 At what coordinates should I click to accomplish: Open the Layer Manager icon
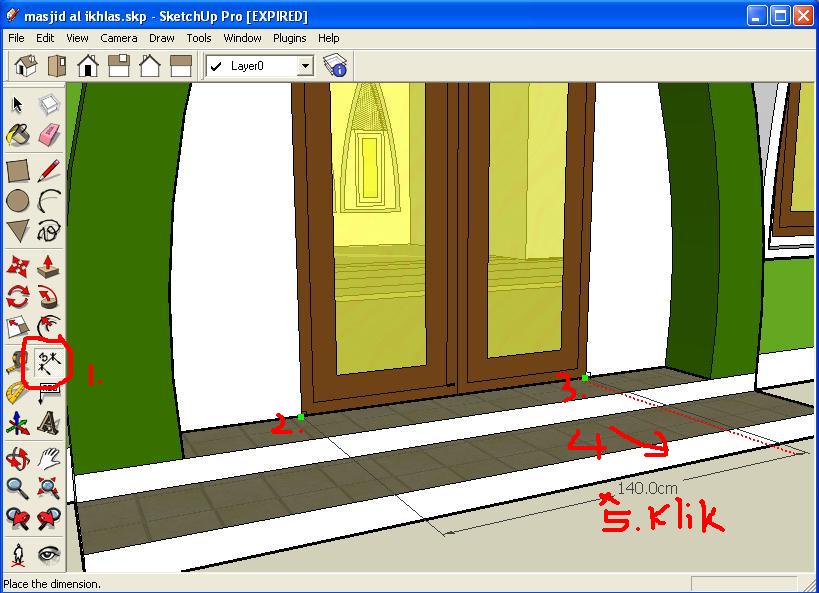click(335, 66)
